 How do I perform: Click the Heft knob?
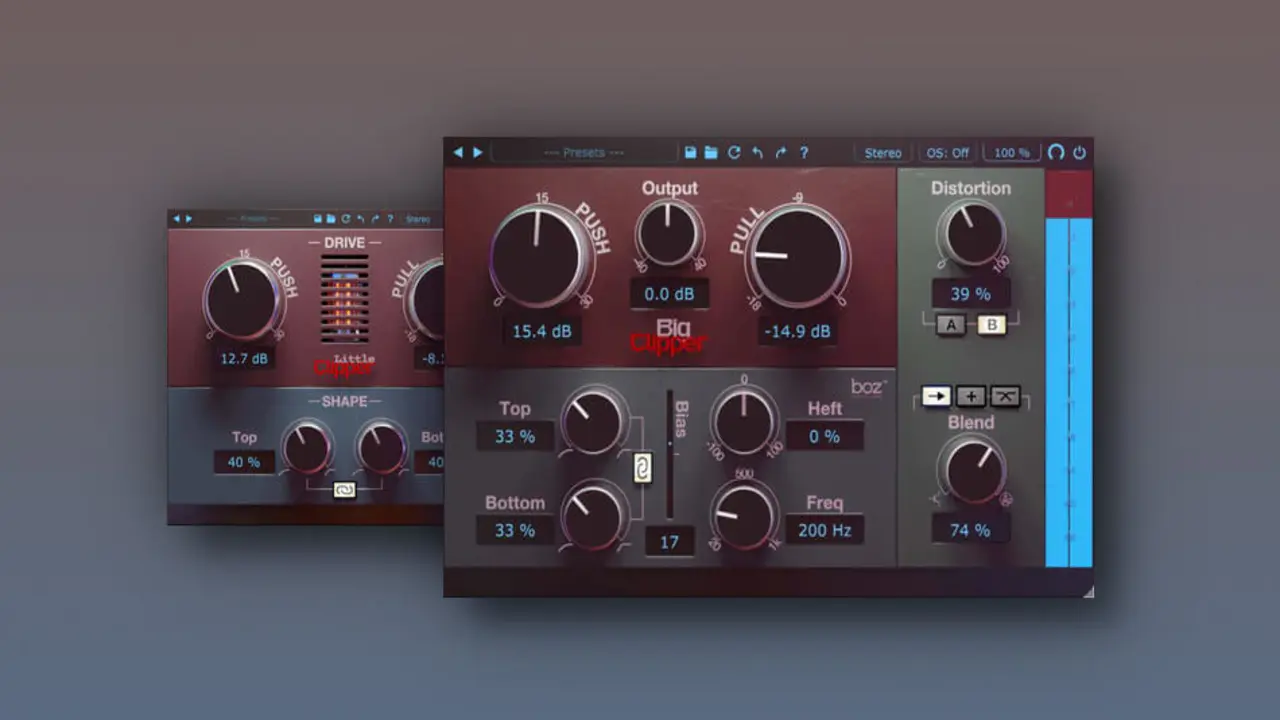point(744,420)
